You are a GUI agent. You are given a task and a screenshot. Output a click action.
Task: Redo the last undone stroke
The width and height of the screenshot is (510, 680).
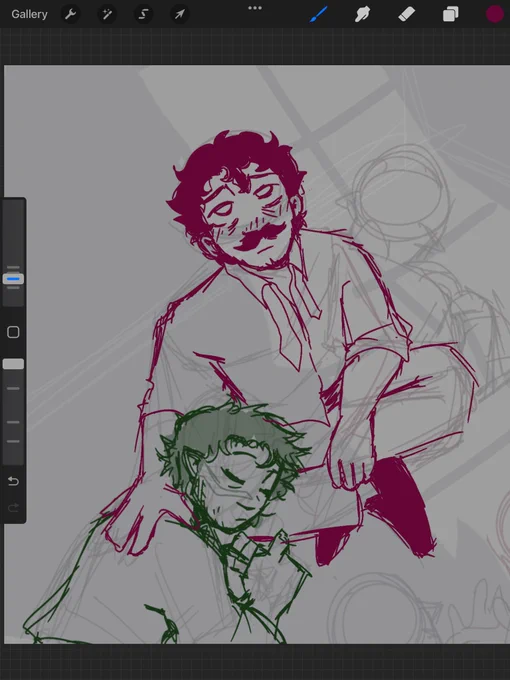[13, 507]
